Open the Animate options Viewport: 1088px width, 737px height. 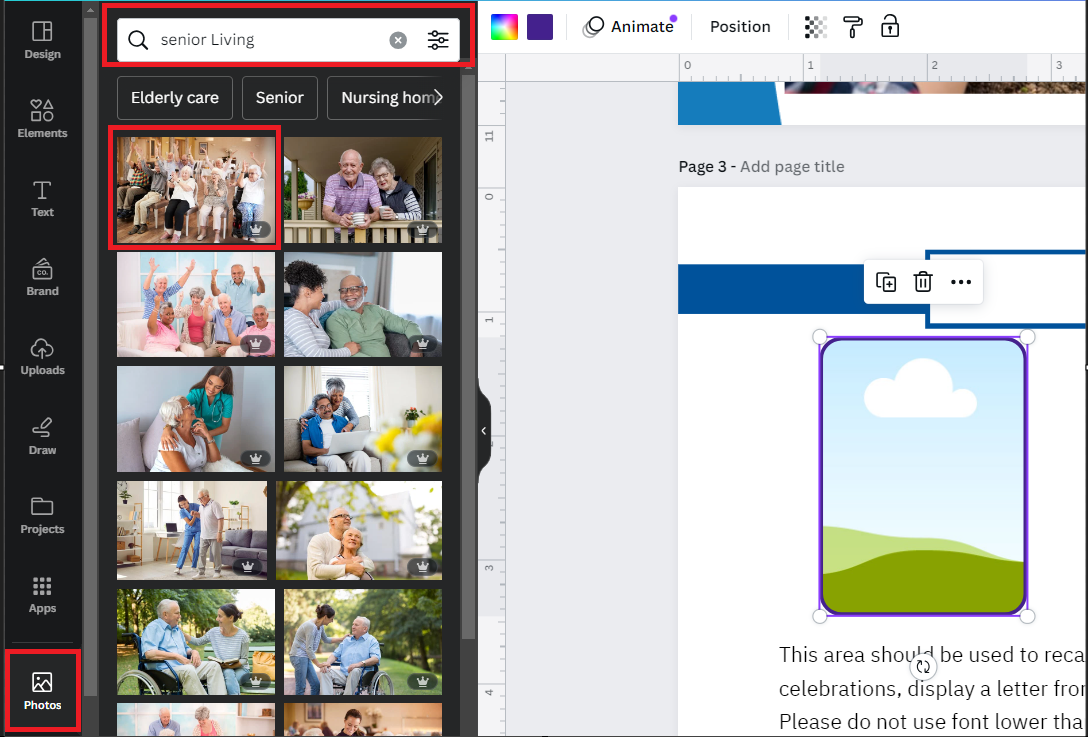629,26
